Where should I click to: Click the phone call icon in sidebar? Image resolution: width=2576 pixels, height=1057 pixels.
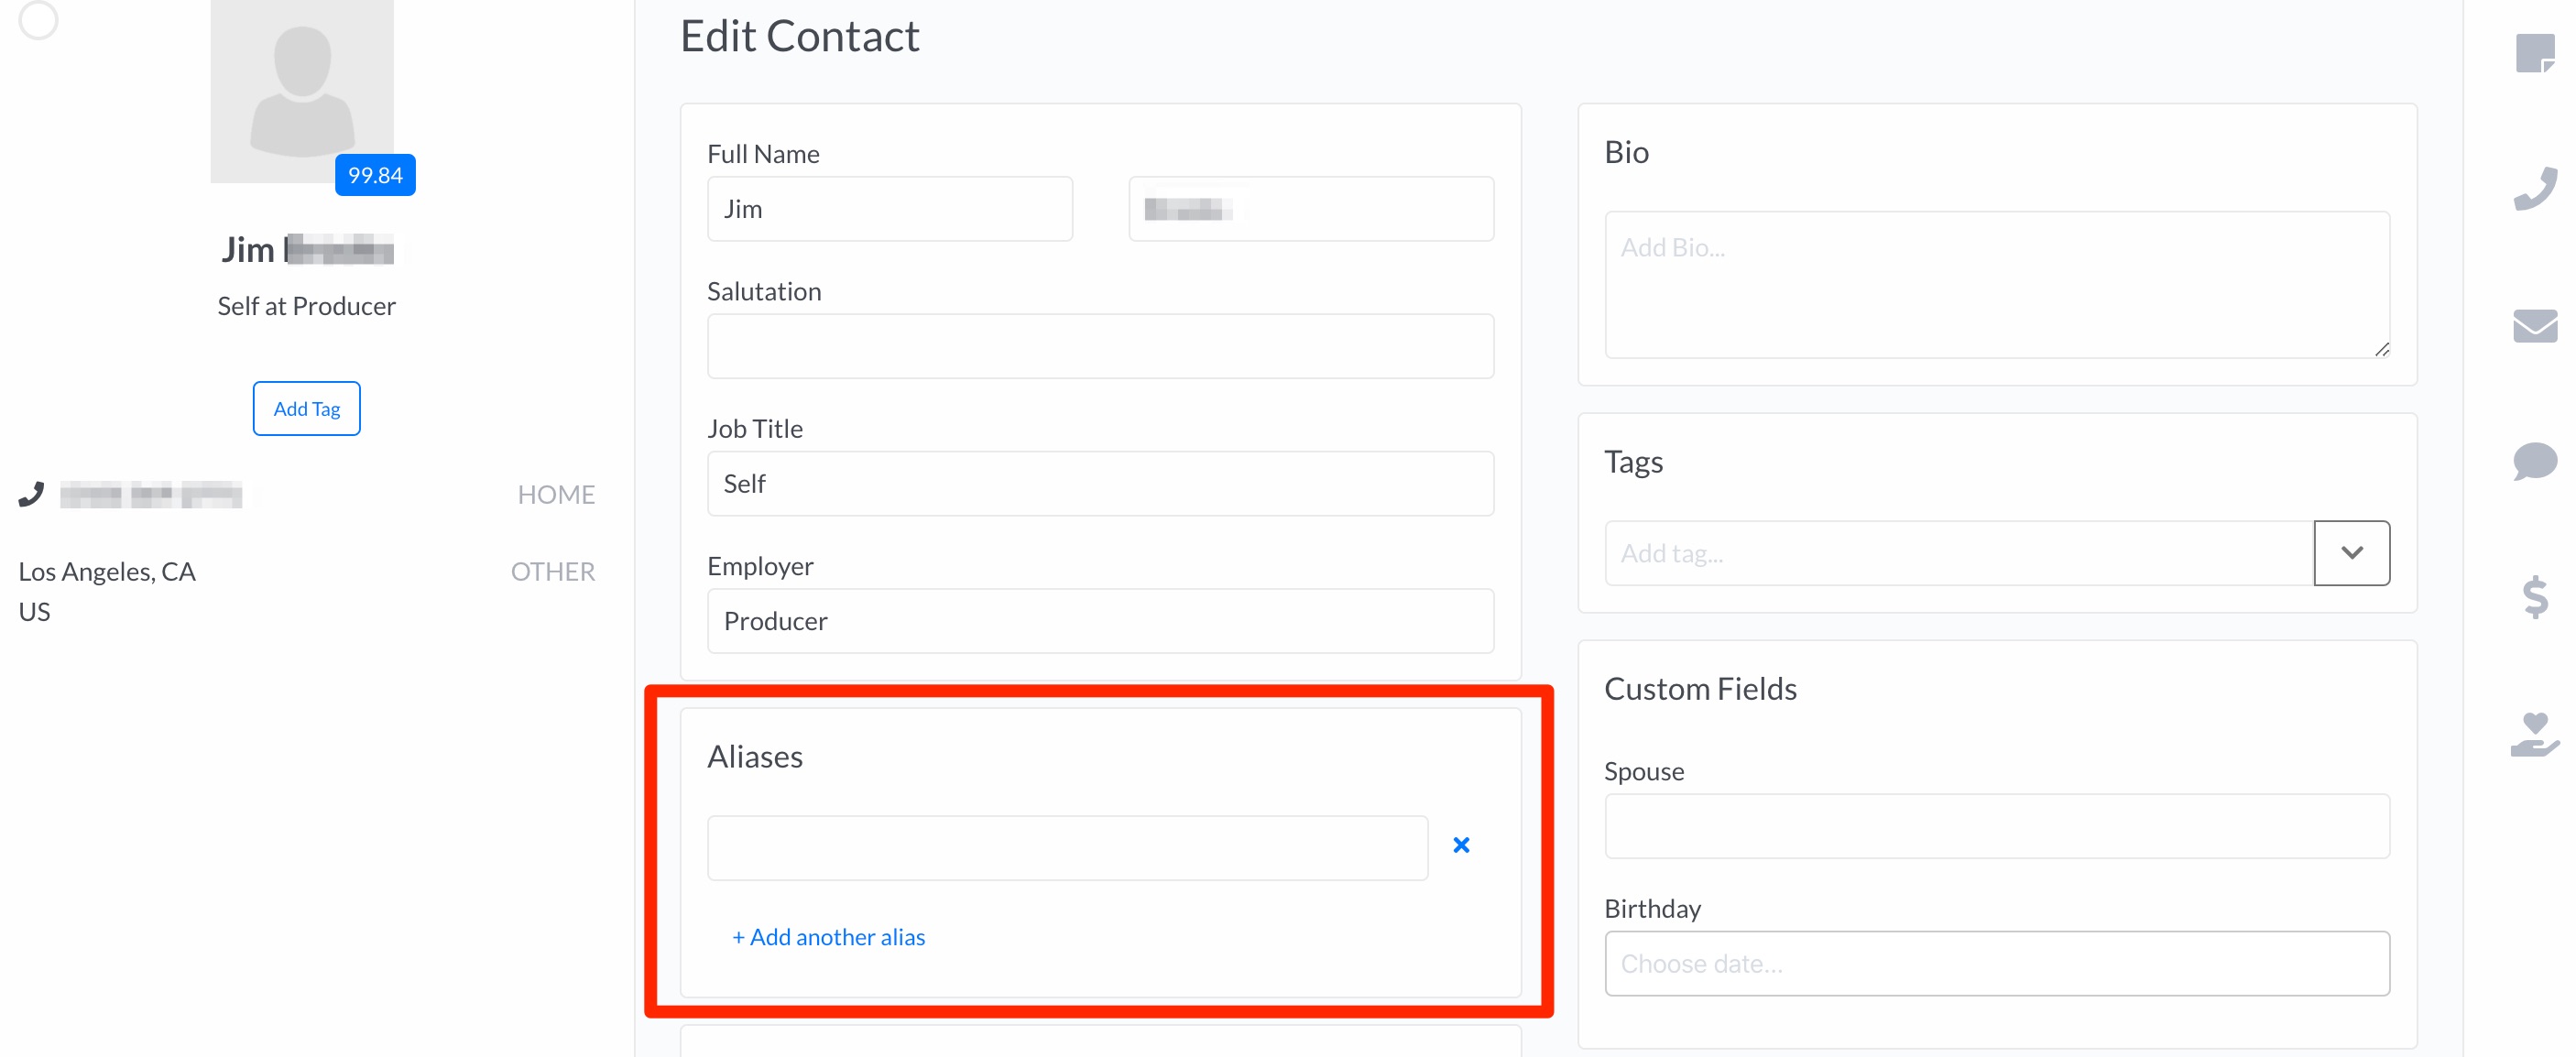(x=2534, y=188)
